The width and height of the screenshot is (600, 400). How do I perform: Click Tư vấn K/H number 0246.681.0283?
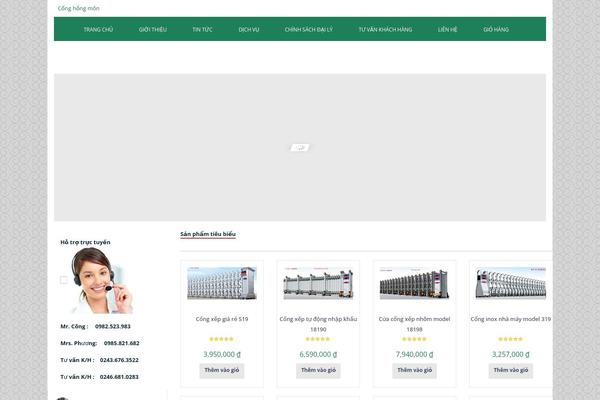click(119, 377)
